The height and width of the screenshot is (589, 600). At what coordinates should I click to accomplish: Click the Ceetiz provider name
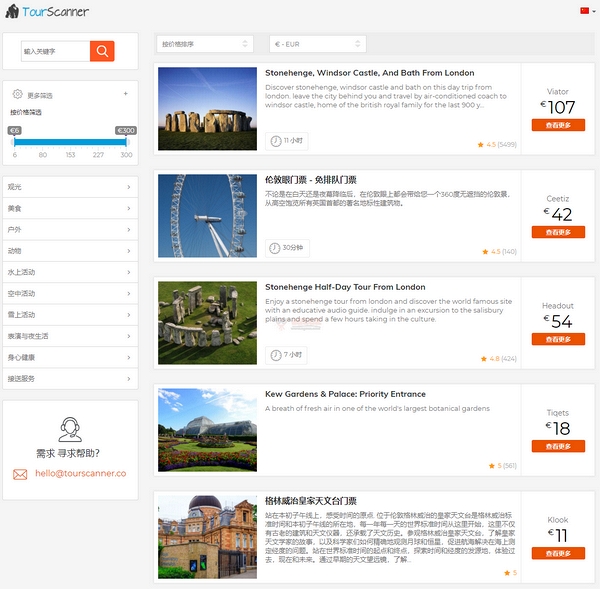click(x=558, y=199)
